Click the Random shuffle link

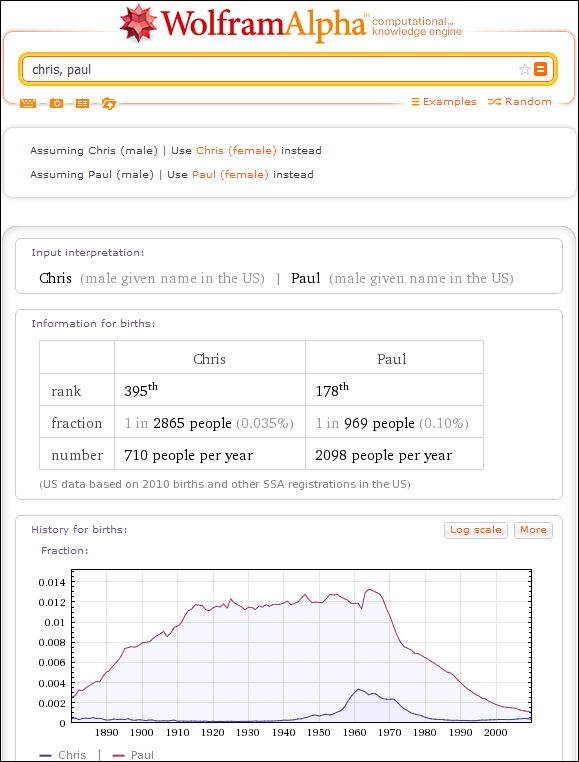tap(520, 102)
